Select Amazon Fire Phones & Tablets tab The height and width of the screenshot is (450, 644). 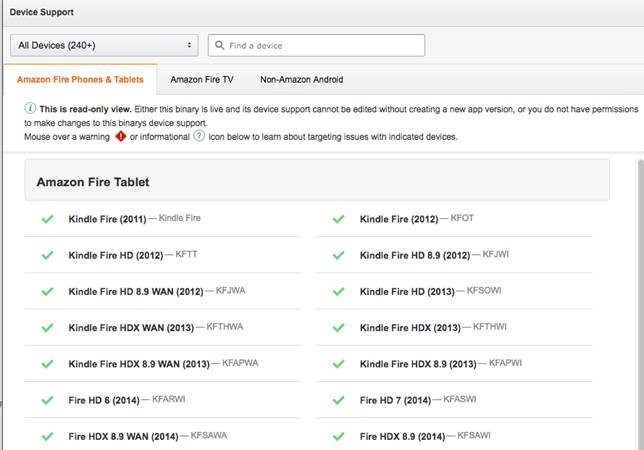click(80, 80)
